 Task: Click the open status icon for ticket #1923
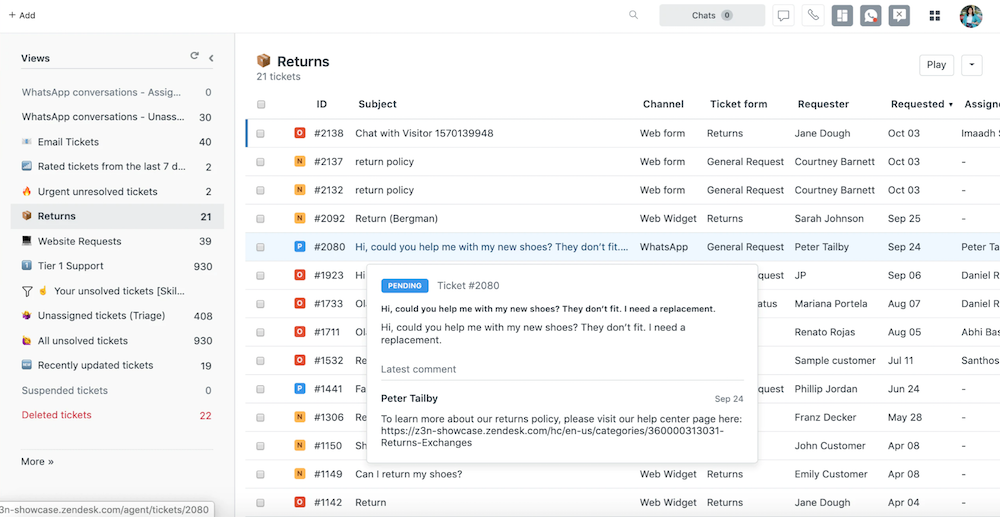tap(299, 275)
